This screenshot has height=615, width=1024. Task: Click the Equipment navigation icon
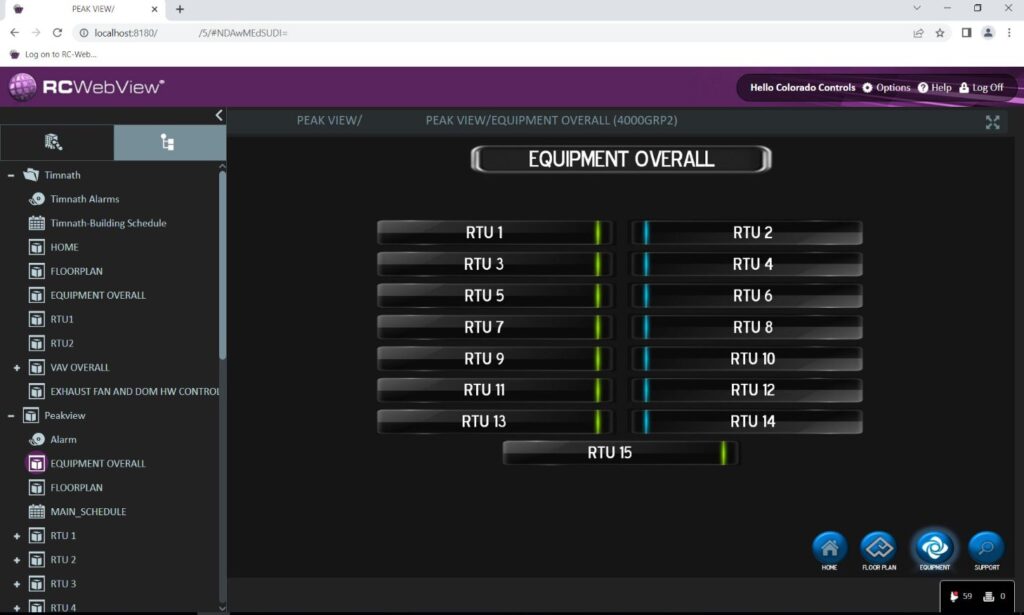pyautogui.click(x=935, y=548)
